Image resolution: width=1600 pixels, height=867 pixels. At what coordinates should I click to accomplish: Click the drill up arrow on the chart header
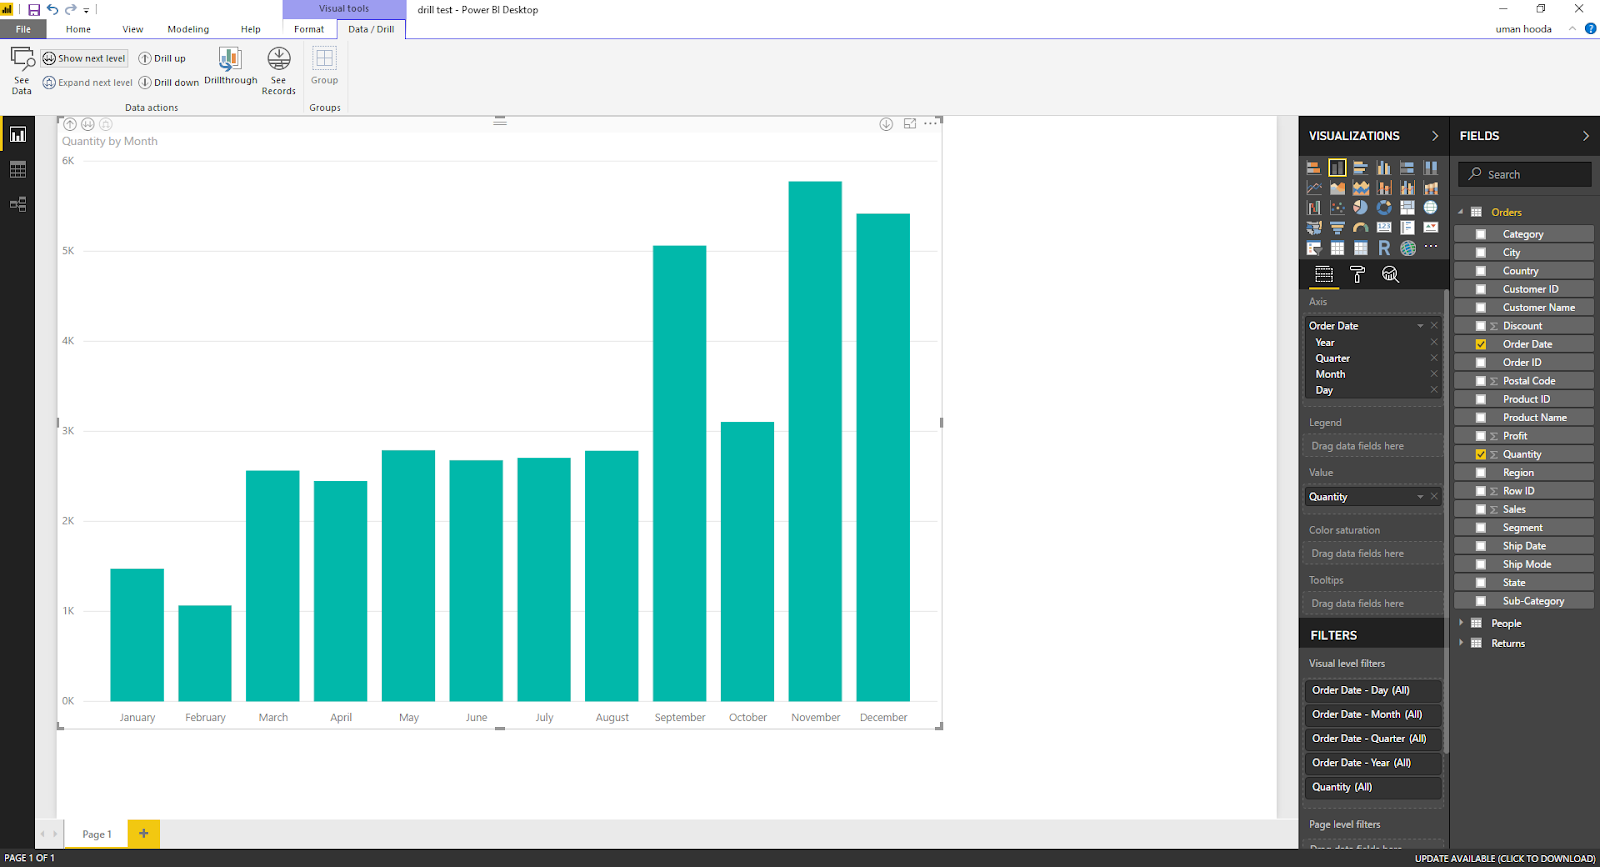click(70, 124)
